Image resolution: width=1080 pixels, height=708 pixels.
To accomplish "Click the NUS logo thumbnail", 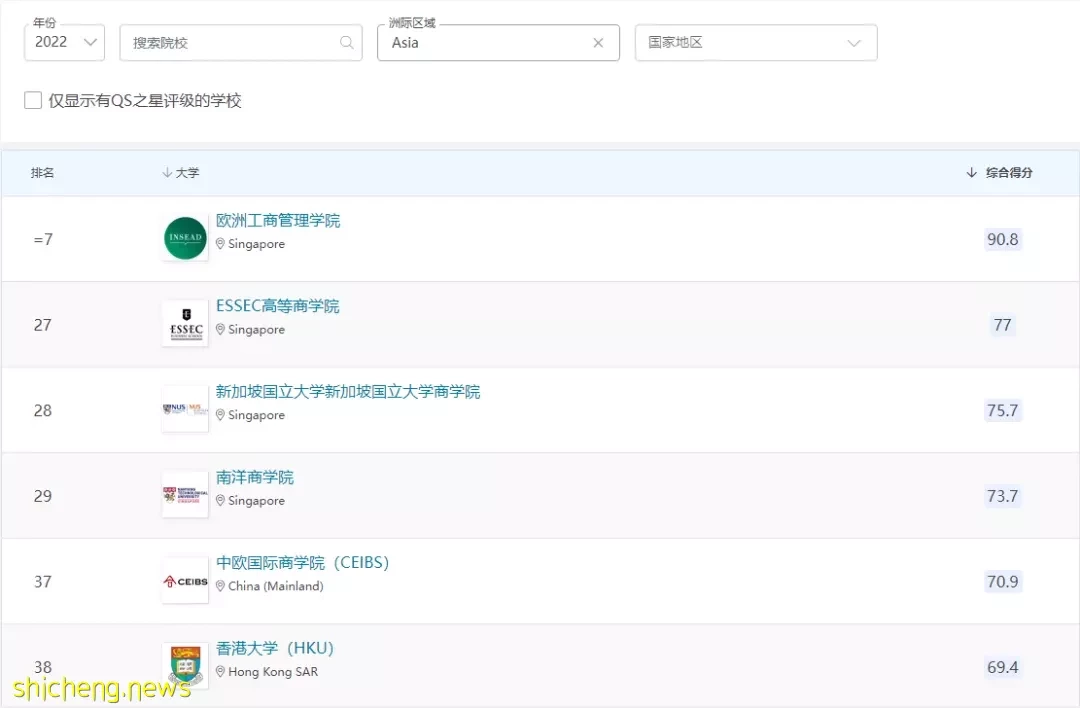I will click(185, 409).
